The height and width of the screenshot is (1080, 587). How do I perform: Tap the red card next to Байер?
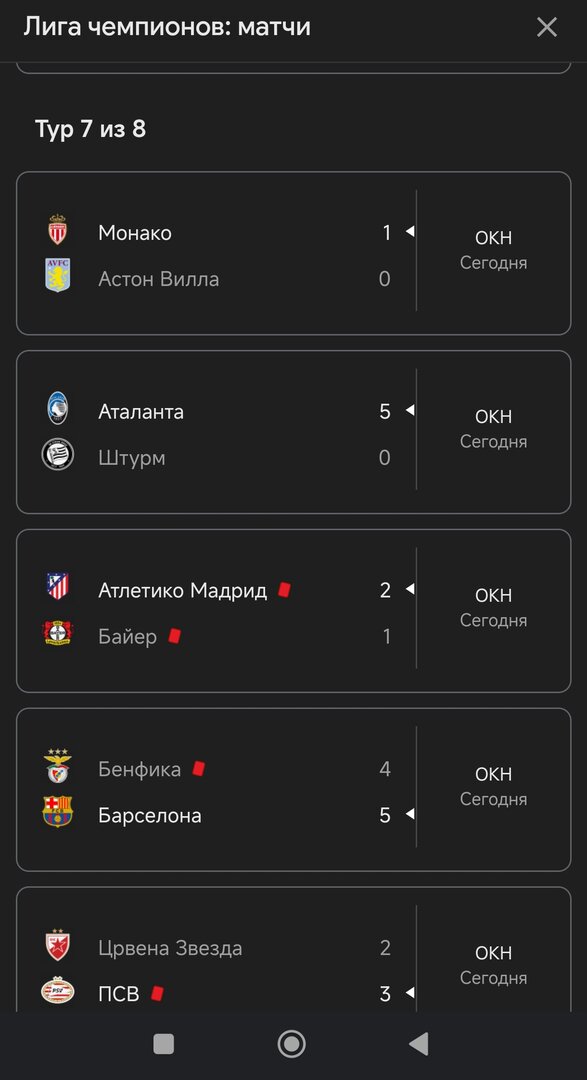(174, 635)
